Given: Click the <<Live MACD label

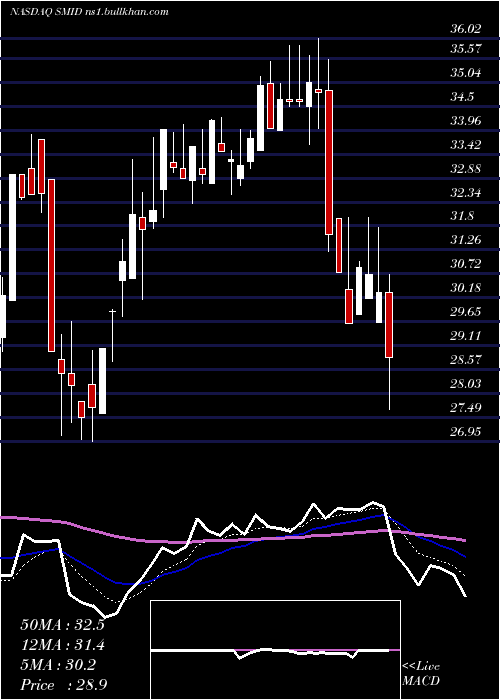Looking at the screenshot, I should click(421, 674).
